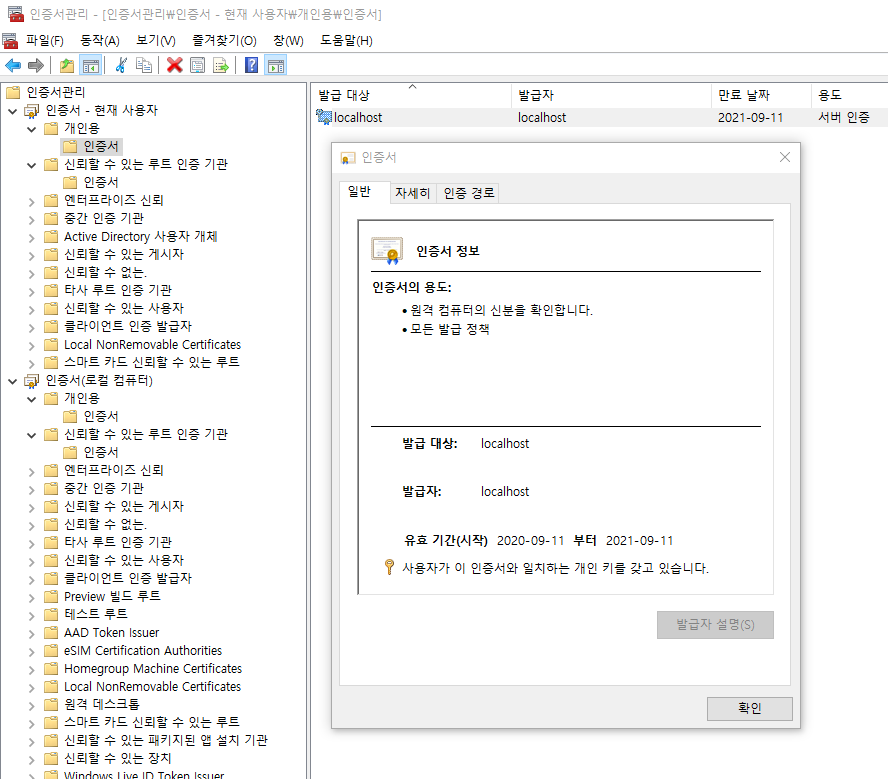This screenshot has width=888, height=779.
Task: Click the Export List toolbar icon
Action: click(x=220, y=65)
